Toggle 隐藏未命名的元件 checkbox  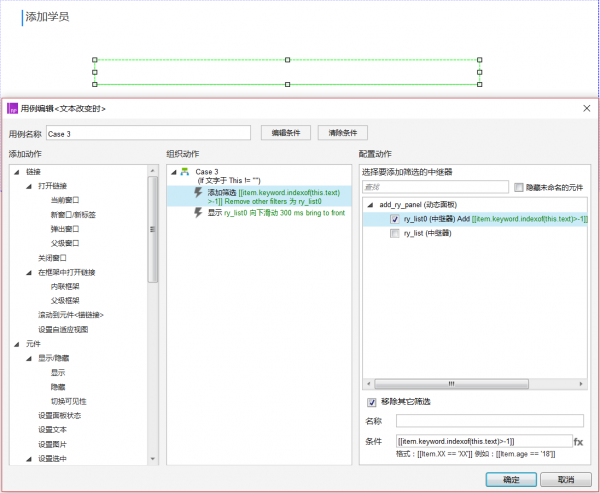point(519,187)
